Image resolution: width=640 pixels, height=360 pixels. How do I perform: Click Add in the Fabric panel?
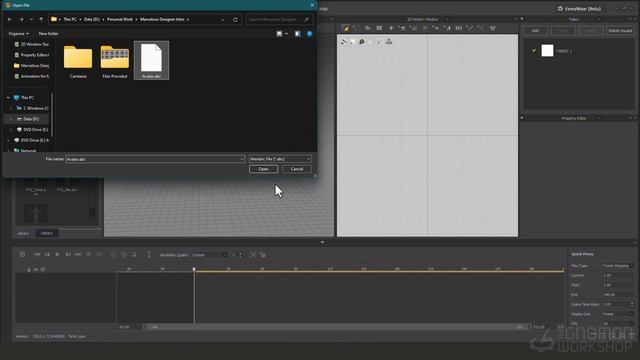pyautogui.click(x=535, y=31)
